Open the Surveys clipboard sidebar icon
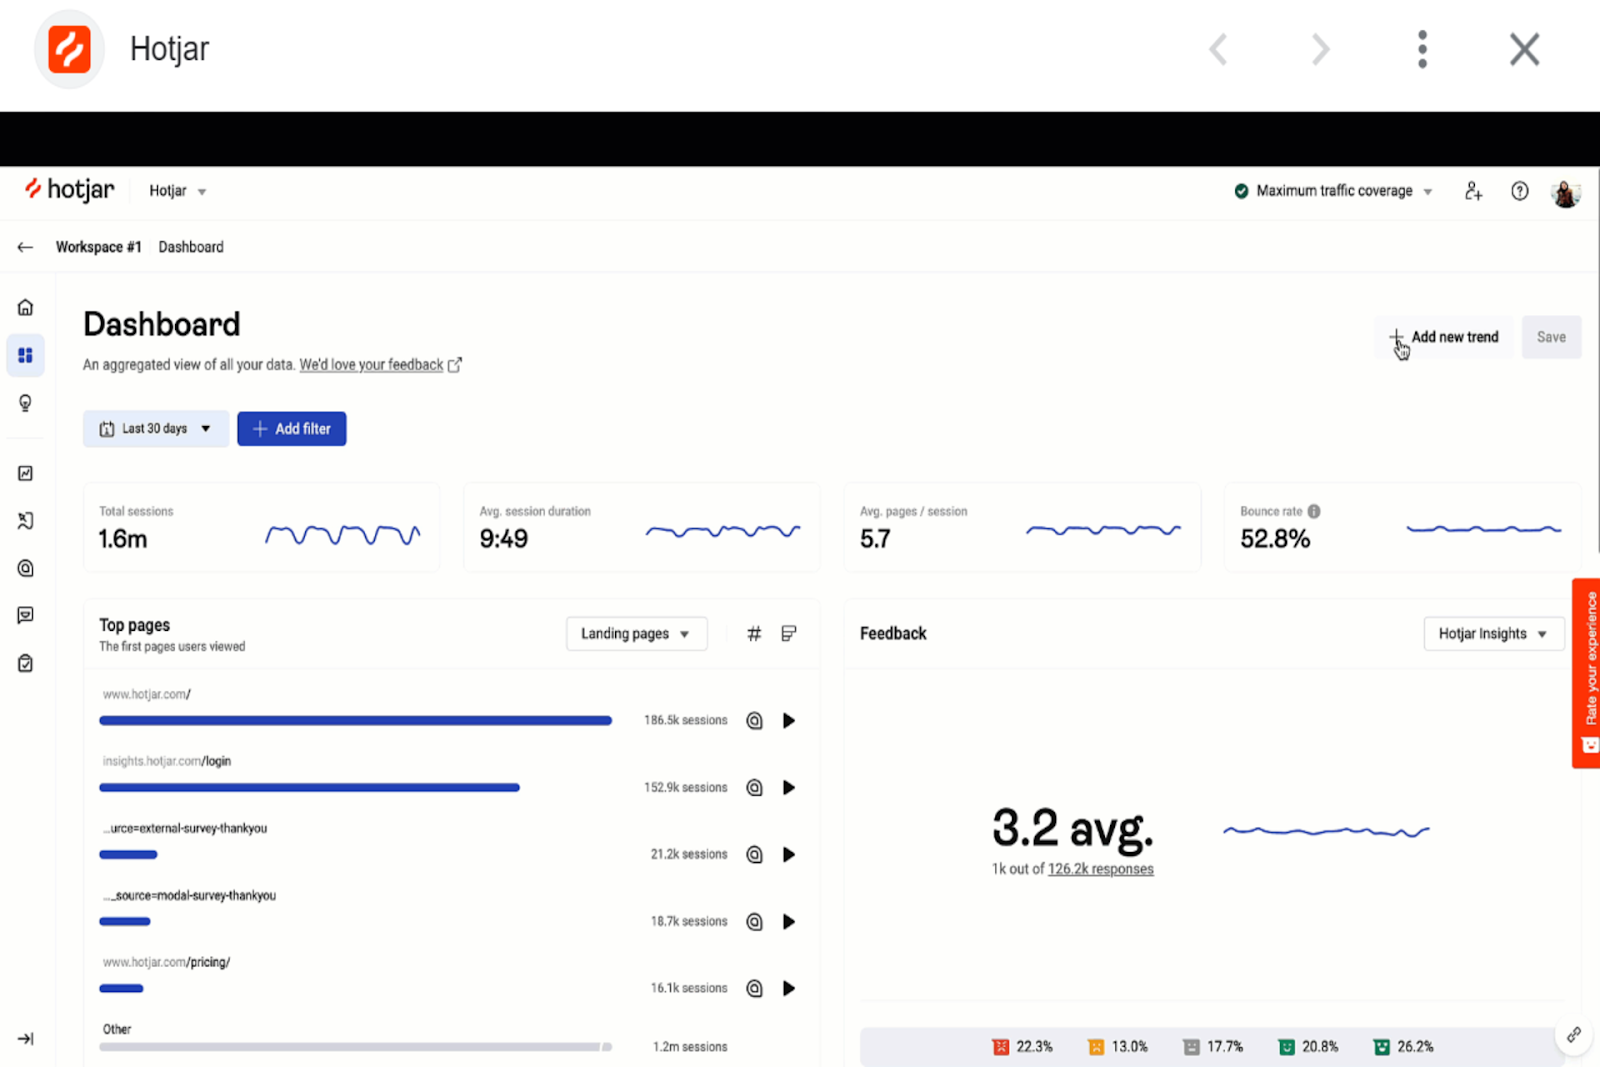 pos(26,663)
